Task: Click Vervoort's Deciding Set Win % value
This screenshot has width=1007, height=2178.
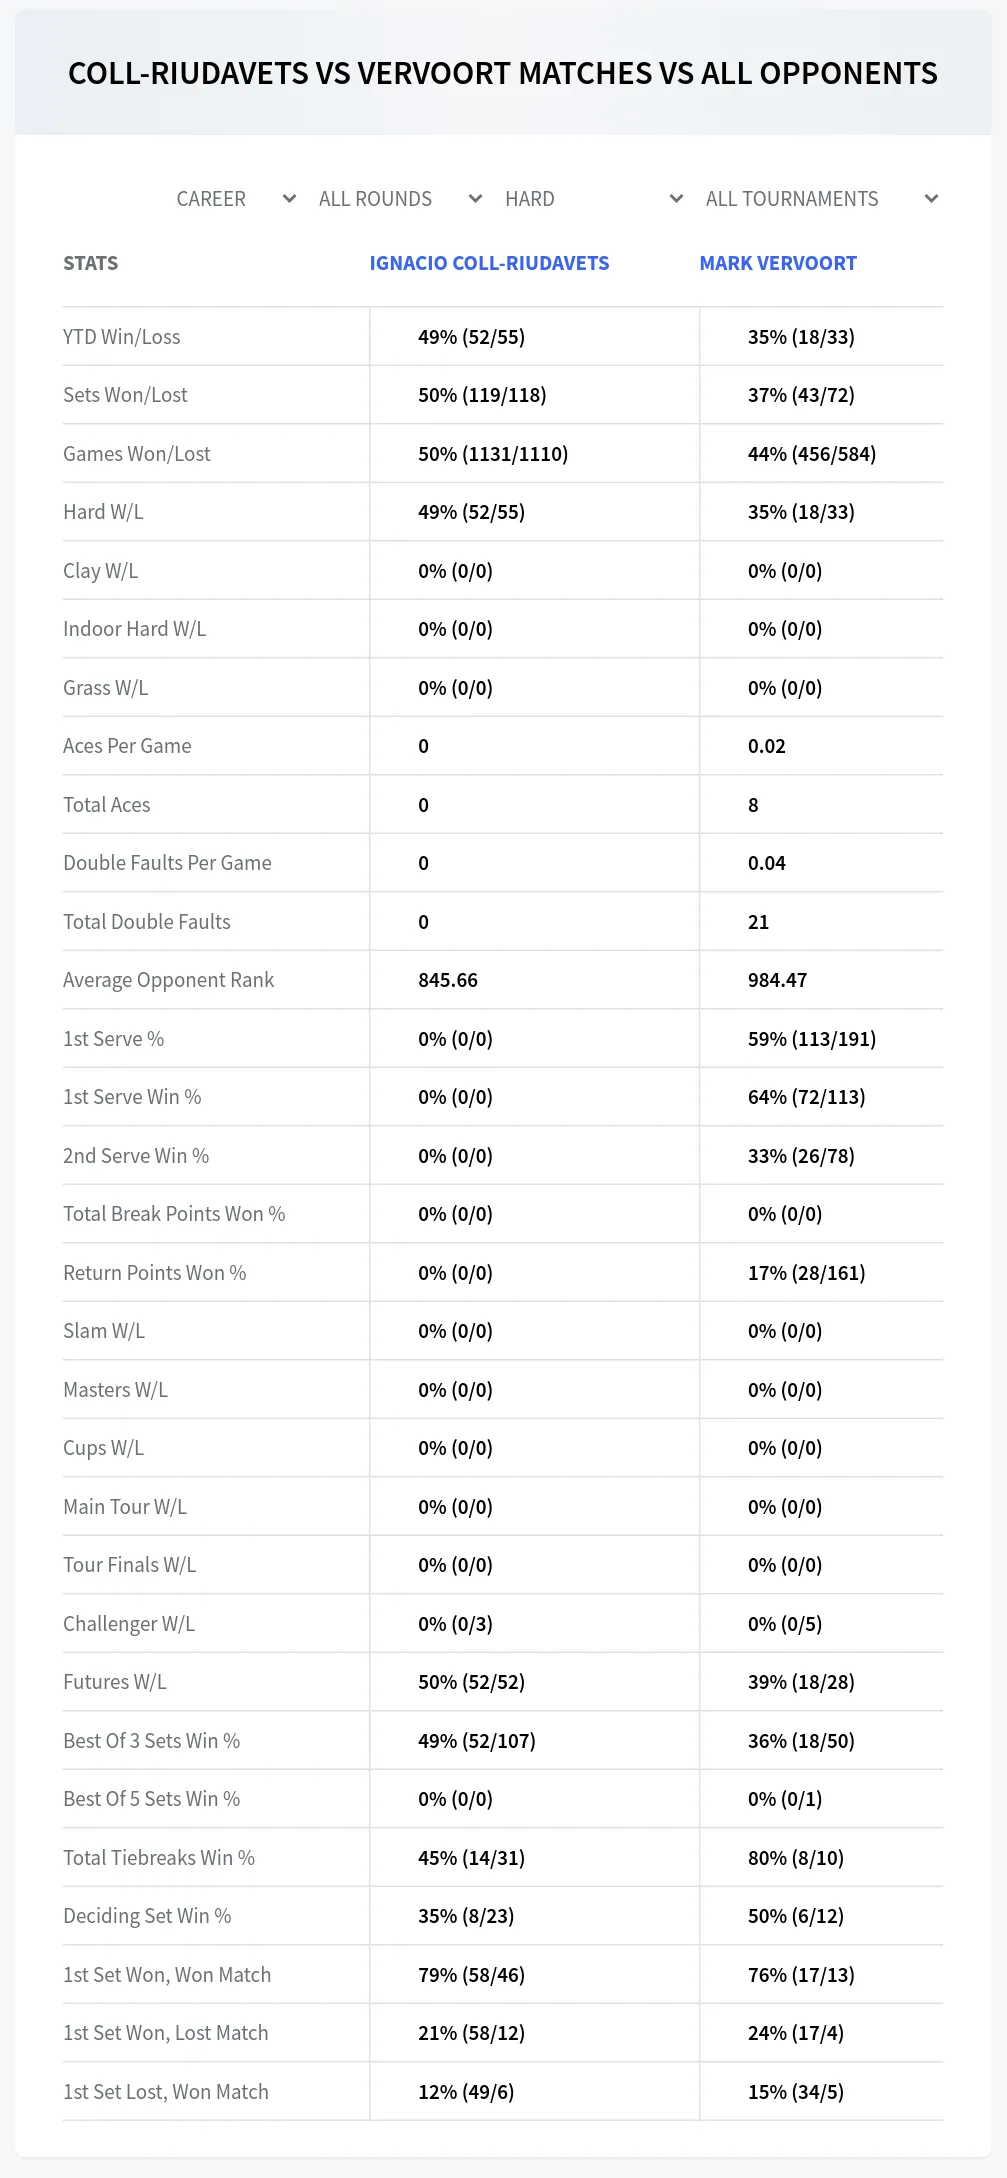Action: [x=796, y=1916]
